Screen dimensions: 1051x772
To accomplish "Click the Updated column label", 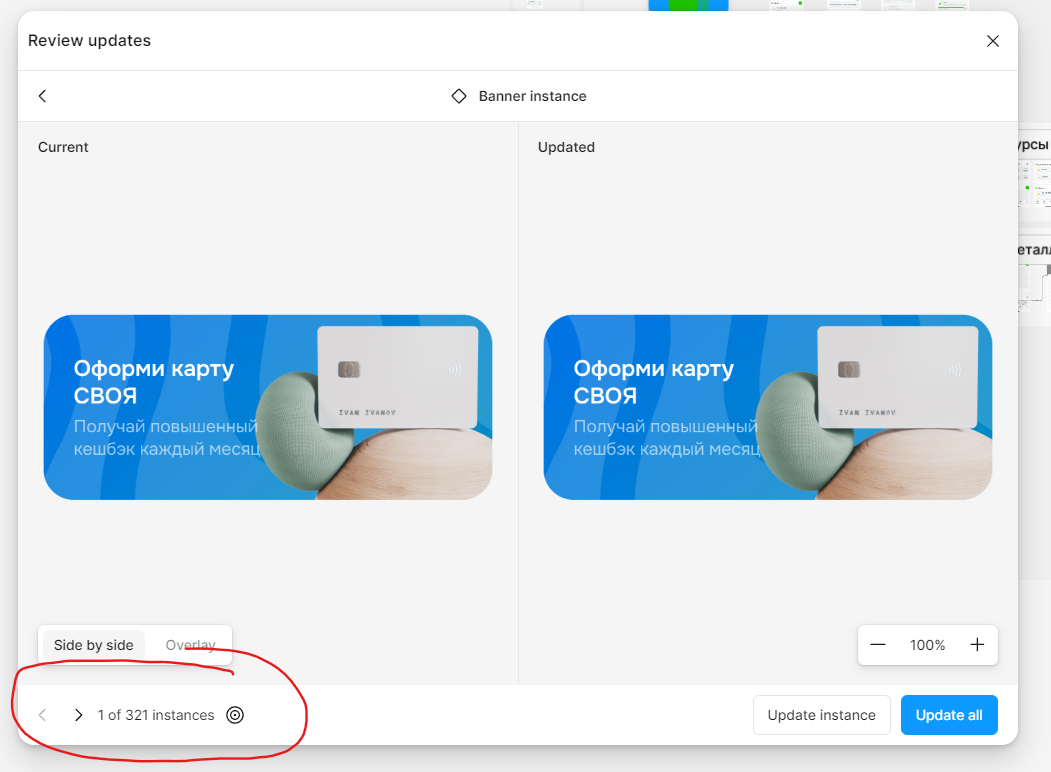I will tap(566, 147).
